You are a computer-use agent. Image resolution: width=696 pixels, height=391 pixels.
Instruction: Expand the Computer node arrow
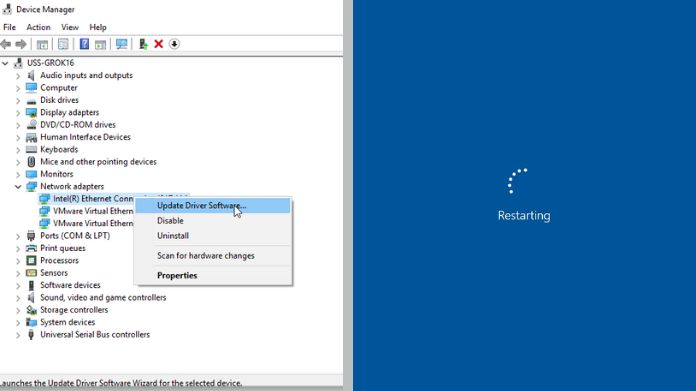coord(18,88)
